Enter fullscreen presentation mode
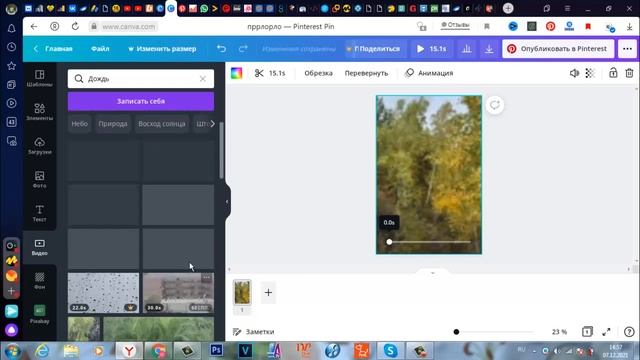The height and width of the screenshot is (360, 640). point(607,332)
